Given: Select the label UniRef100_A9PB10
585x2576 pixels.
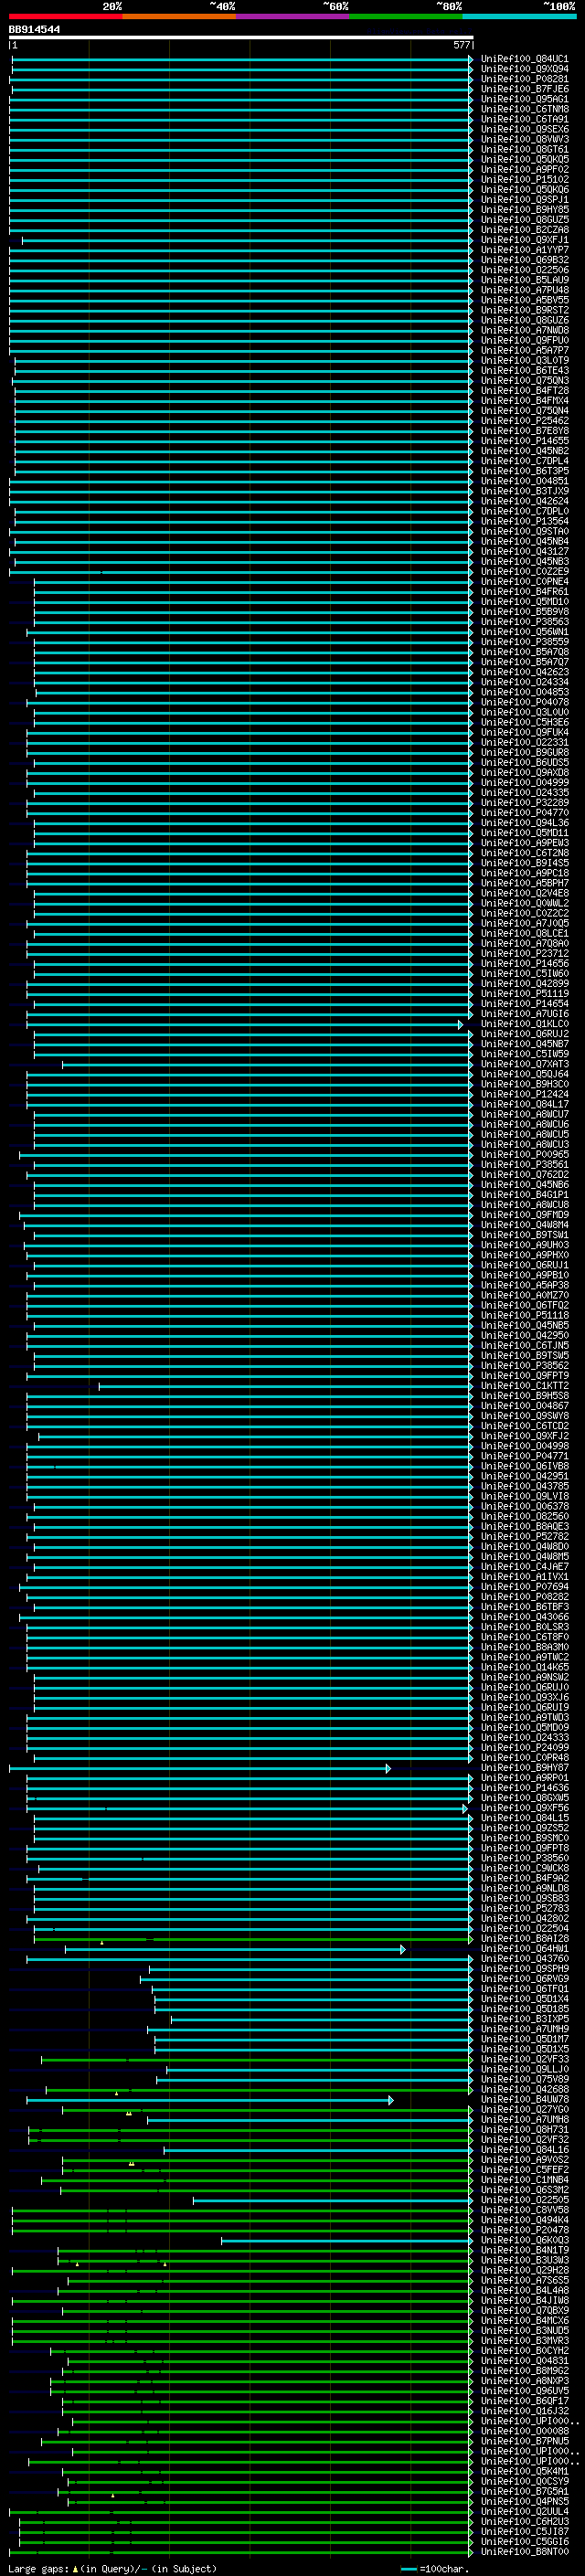Looking at the screenshot, I should pyautogui.click(x=525, y=1275).
